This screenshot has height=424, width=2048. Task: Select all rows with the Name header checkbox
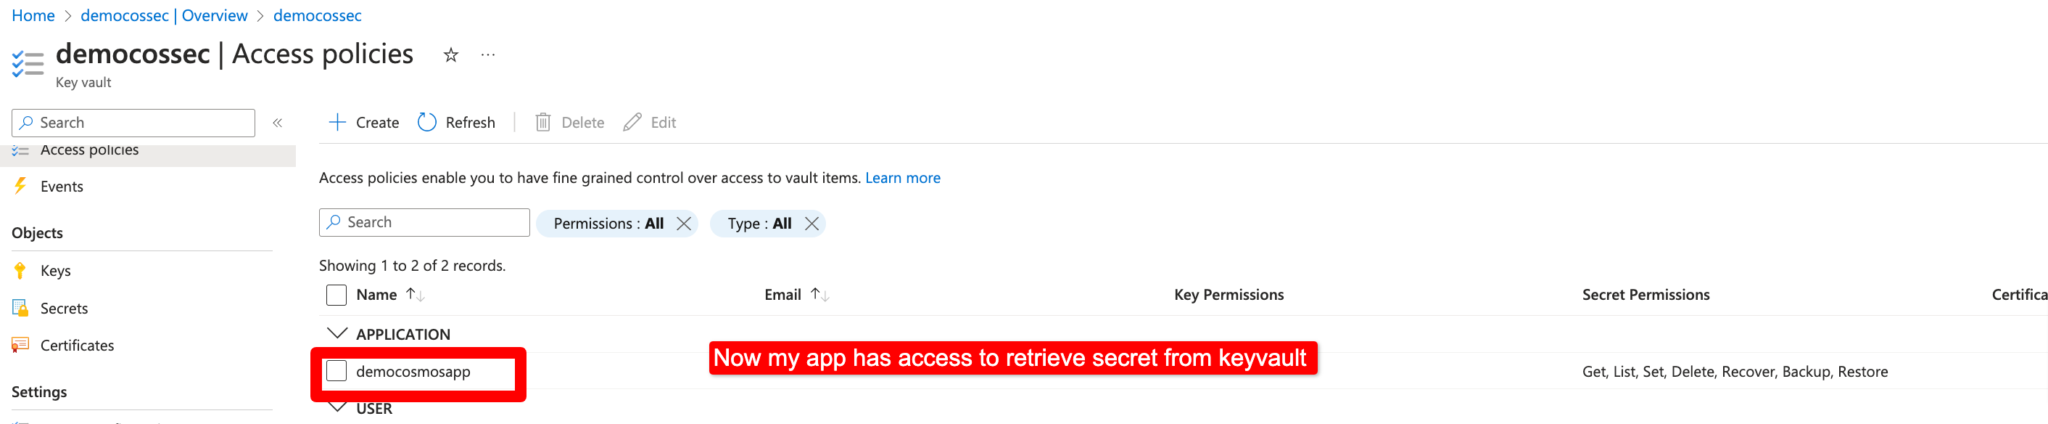(x=337, y=295)
